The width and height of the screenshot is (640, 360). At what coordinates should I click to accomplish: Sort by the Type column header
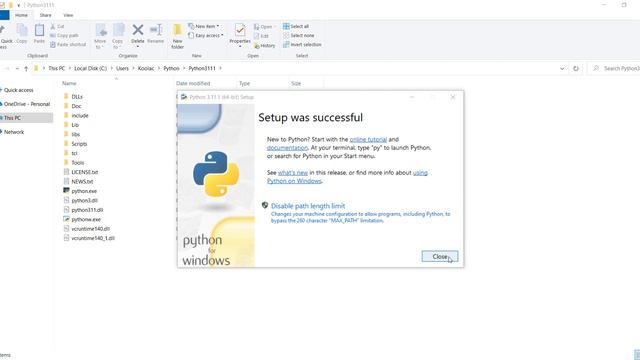point(244,83)
